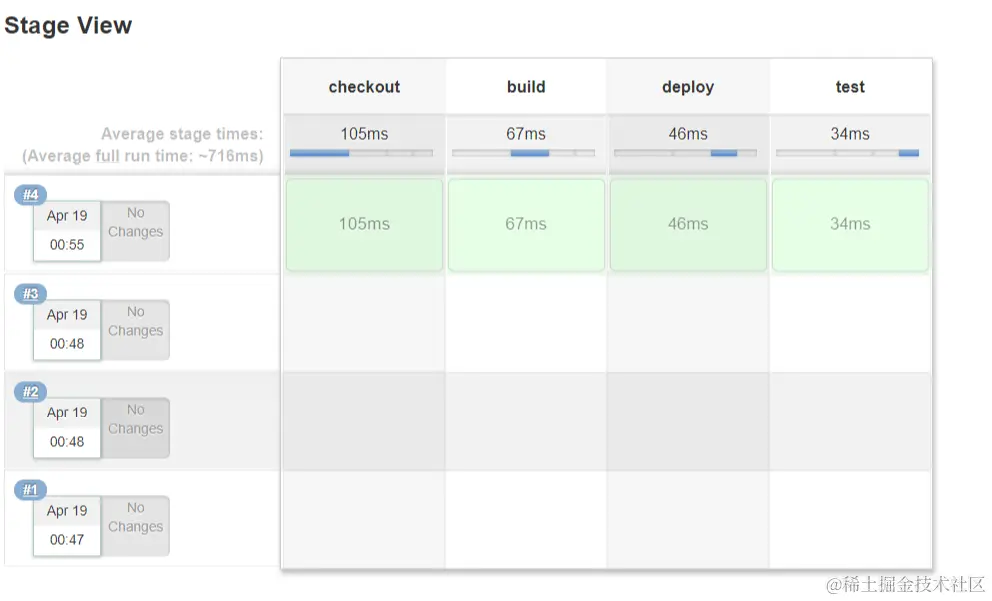Open the Apr 19 00:55 build date box
Image resolution: width=992 pixels, height=601 pixels.
coord(67,231)
